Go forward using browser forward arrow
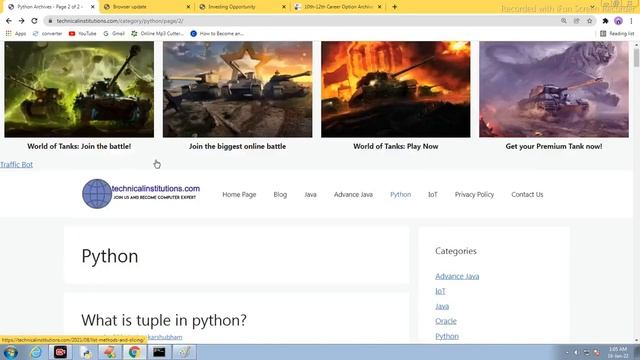640x360 pixels. [21, 21]
